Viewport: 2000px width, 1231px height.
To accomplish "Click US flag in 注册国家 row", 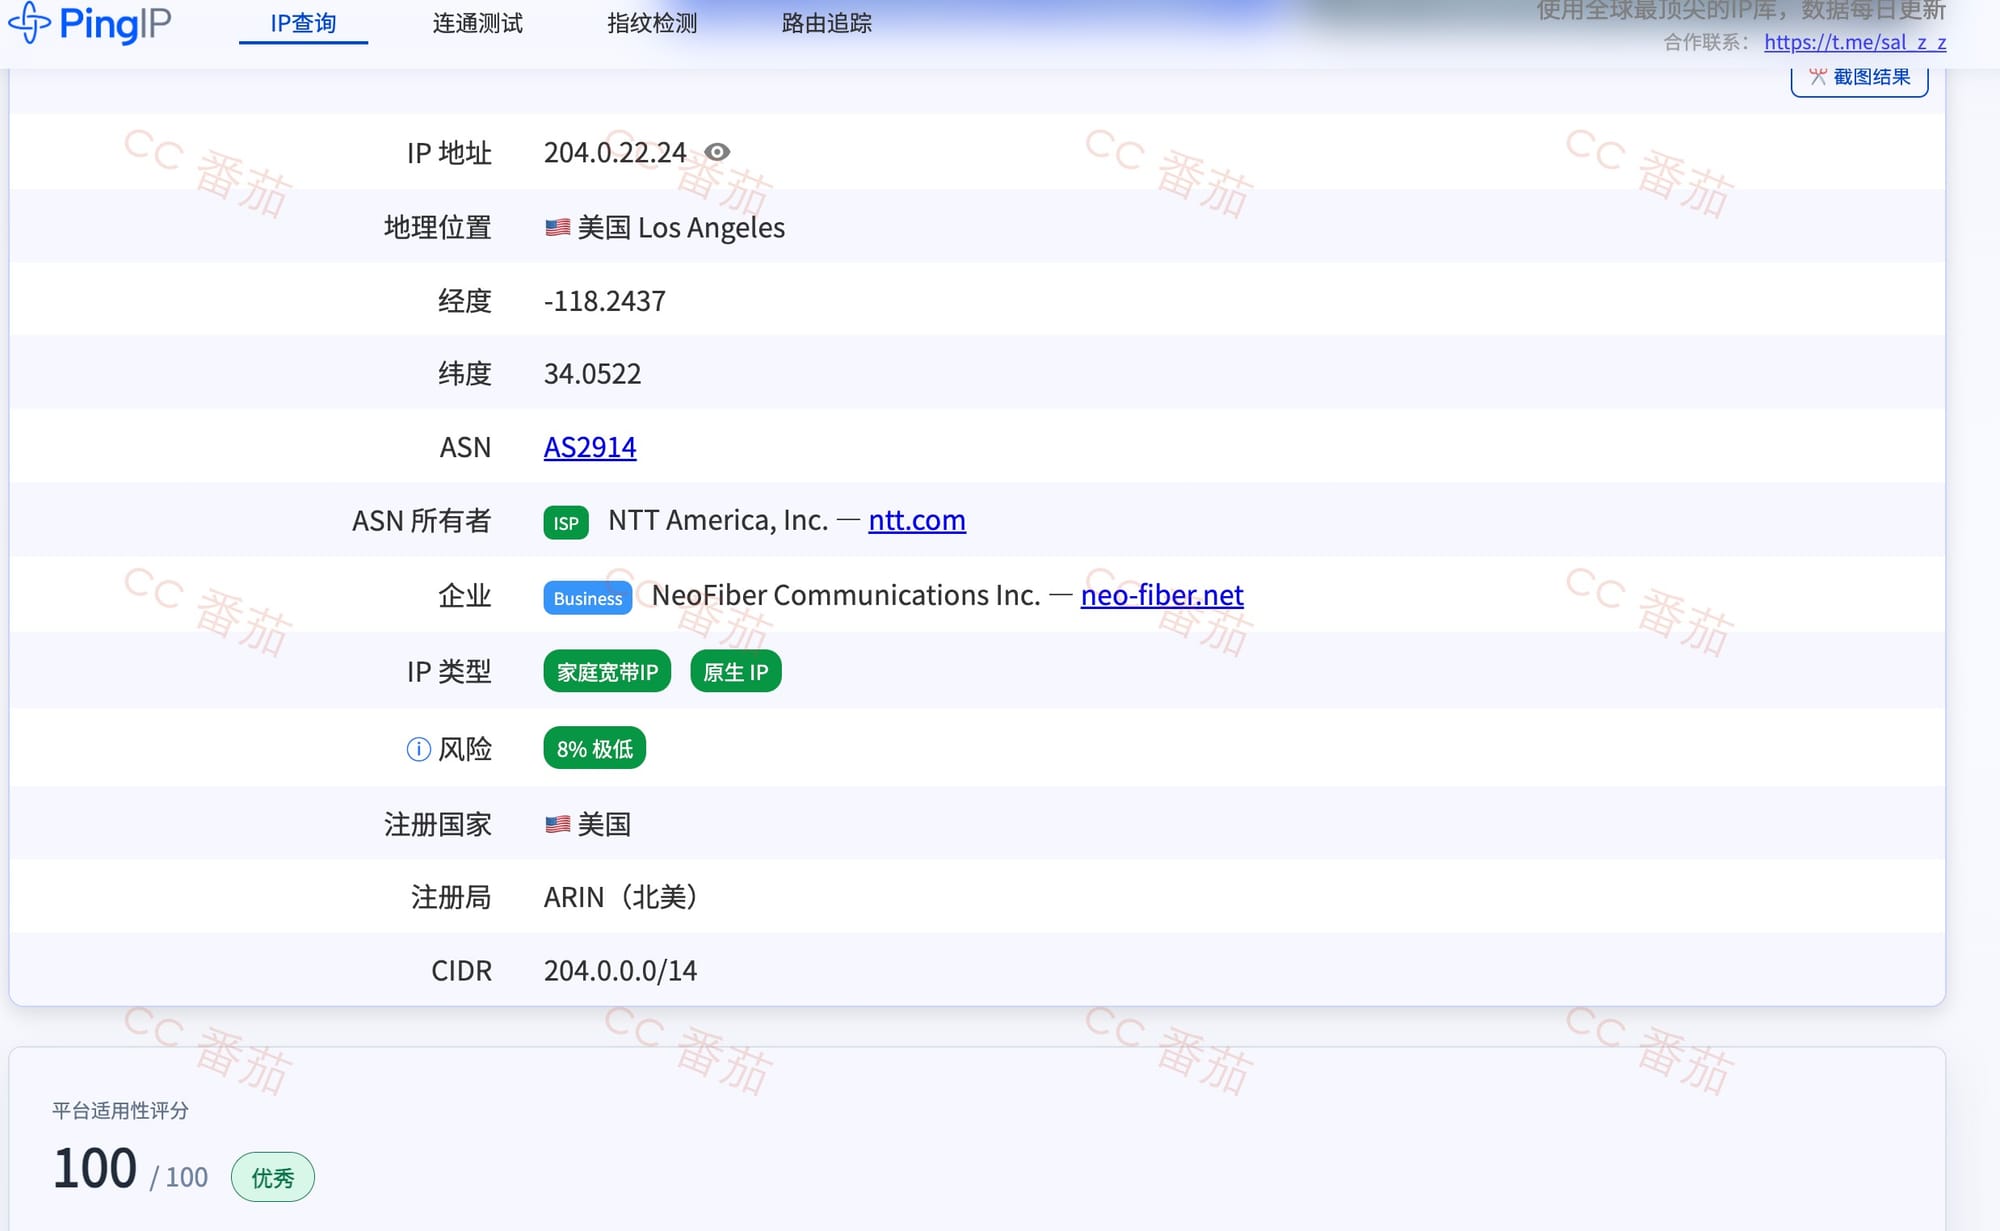I will (558, 824).
